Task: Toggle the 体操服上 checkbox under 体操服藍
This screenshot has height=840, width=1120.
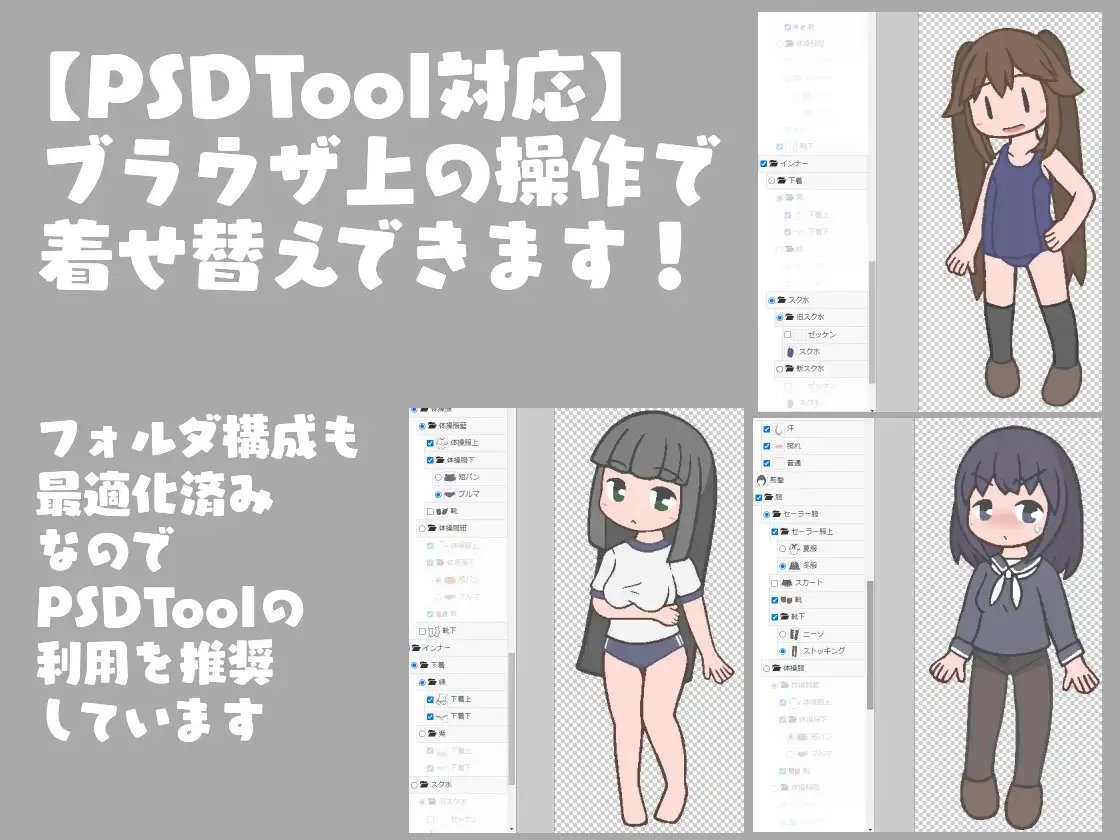Action: pos(430,443)
